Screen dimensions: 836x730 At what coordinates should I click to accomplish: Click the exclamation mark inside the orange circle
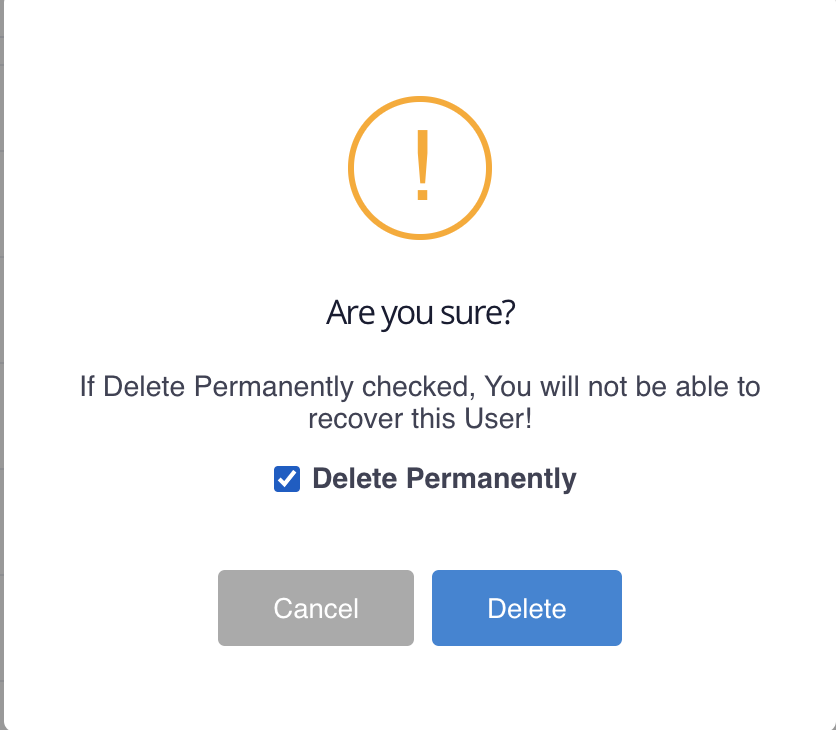[420, 167]
